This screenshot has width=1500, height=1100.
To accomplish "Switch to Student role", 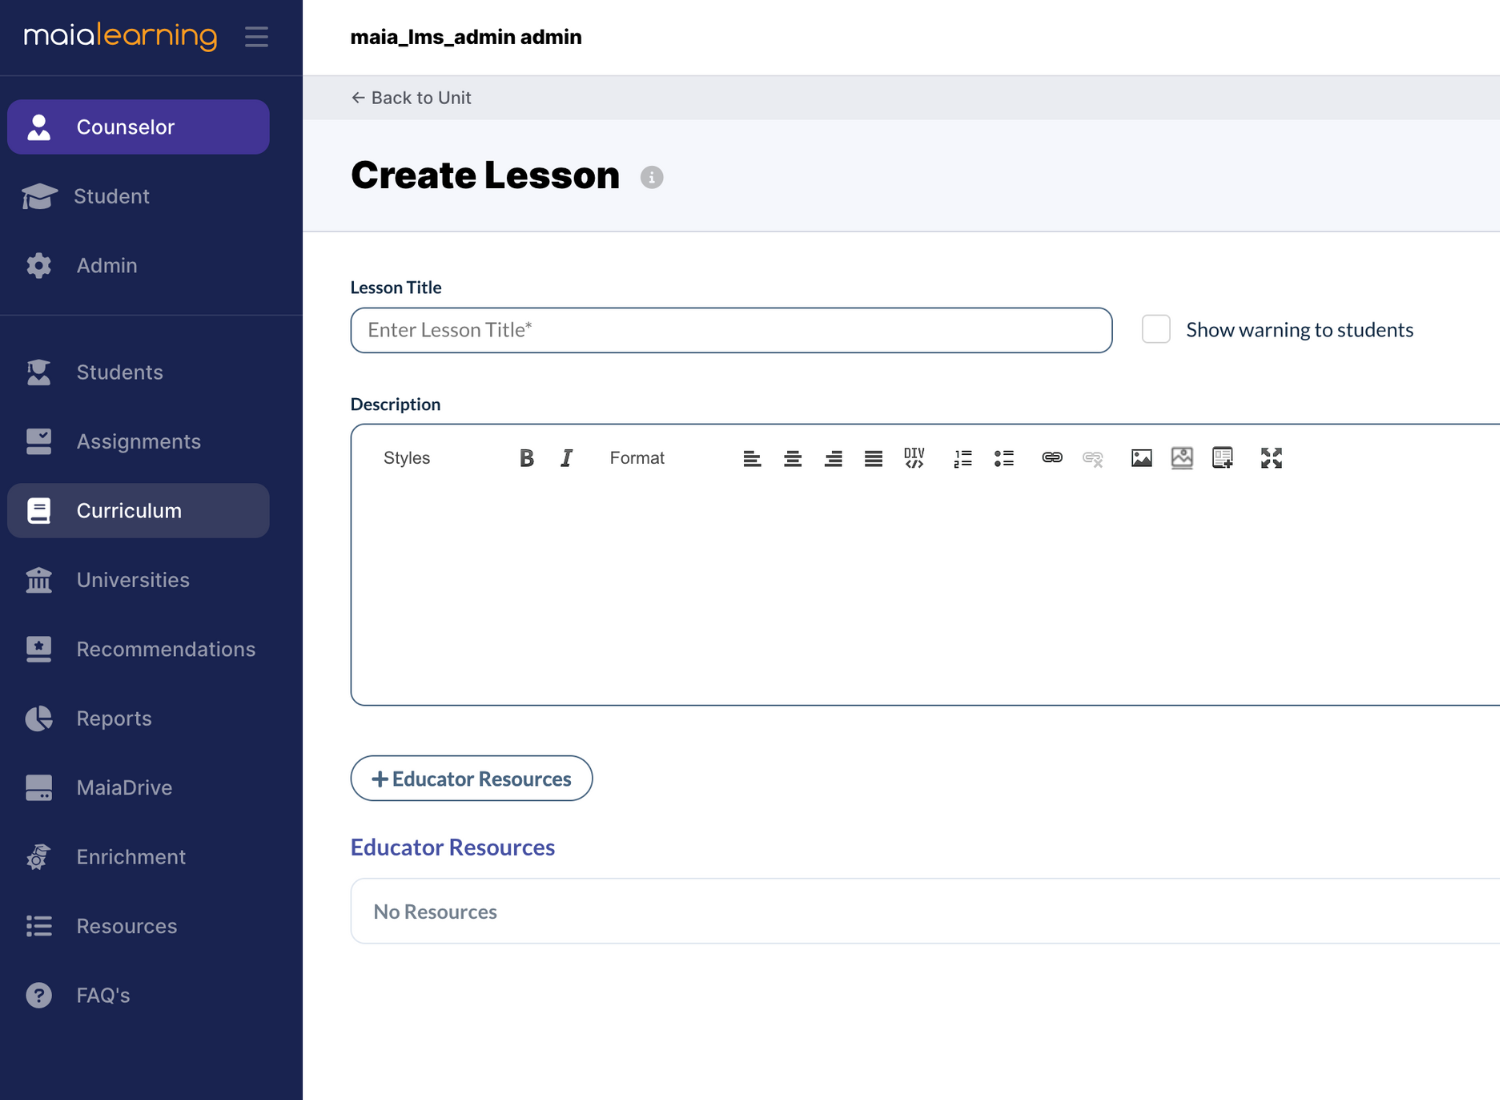I will coord(111,197).
